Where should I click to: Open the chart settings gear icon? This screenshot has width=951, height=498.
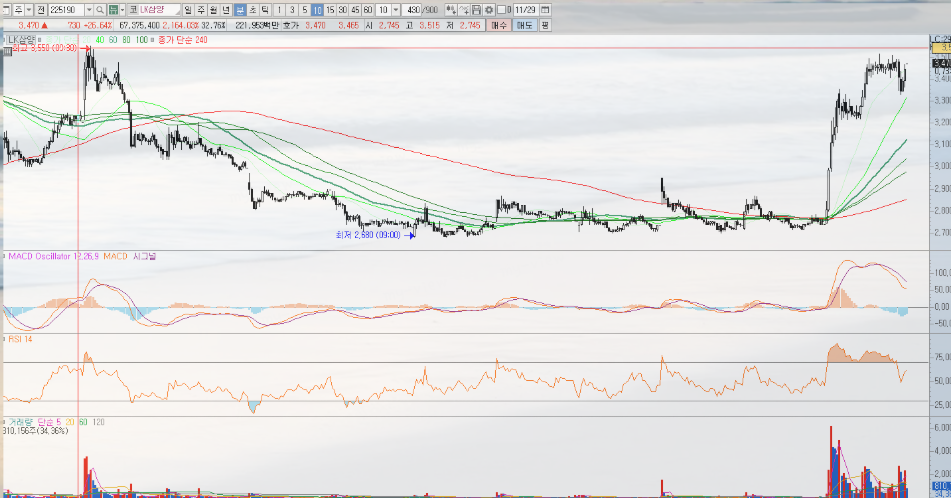[489, 10]
